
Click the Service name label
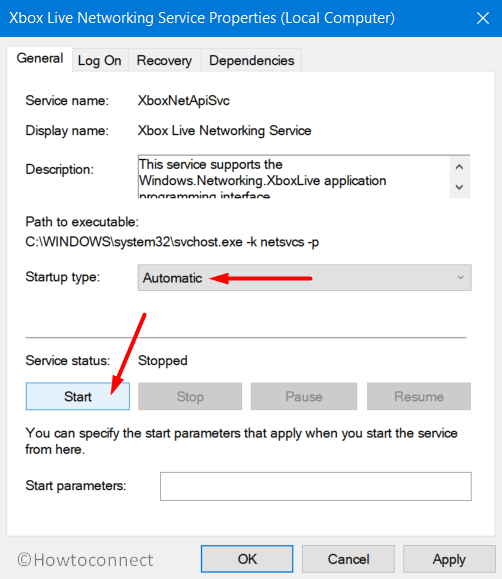[67, 101]
